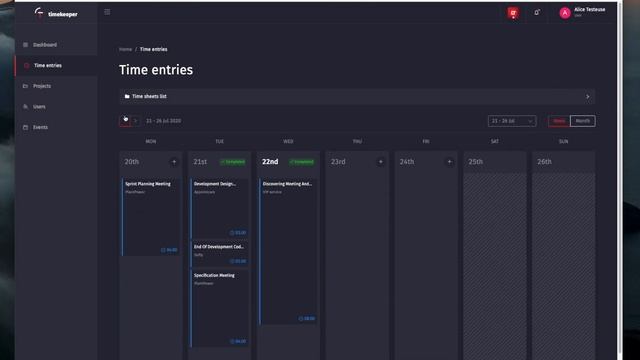Open Specification Meeting entry
640x360 pixels.
pos(220,308)
